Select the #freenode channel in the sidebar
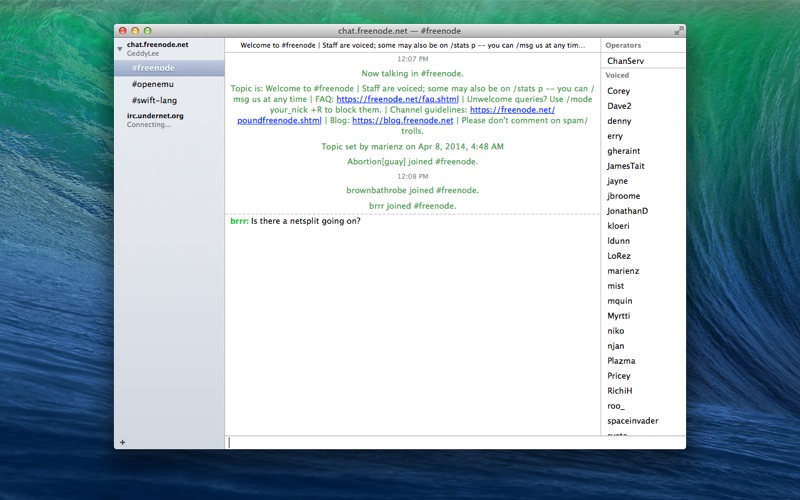 (169, 68)
